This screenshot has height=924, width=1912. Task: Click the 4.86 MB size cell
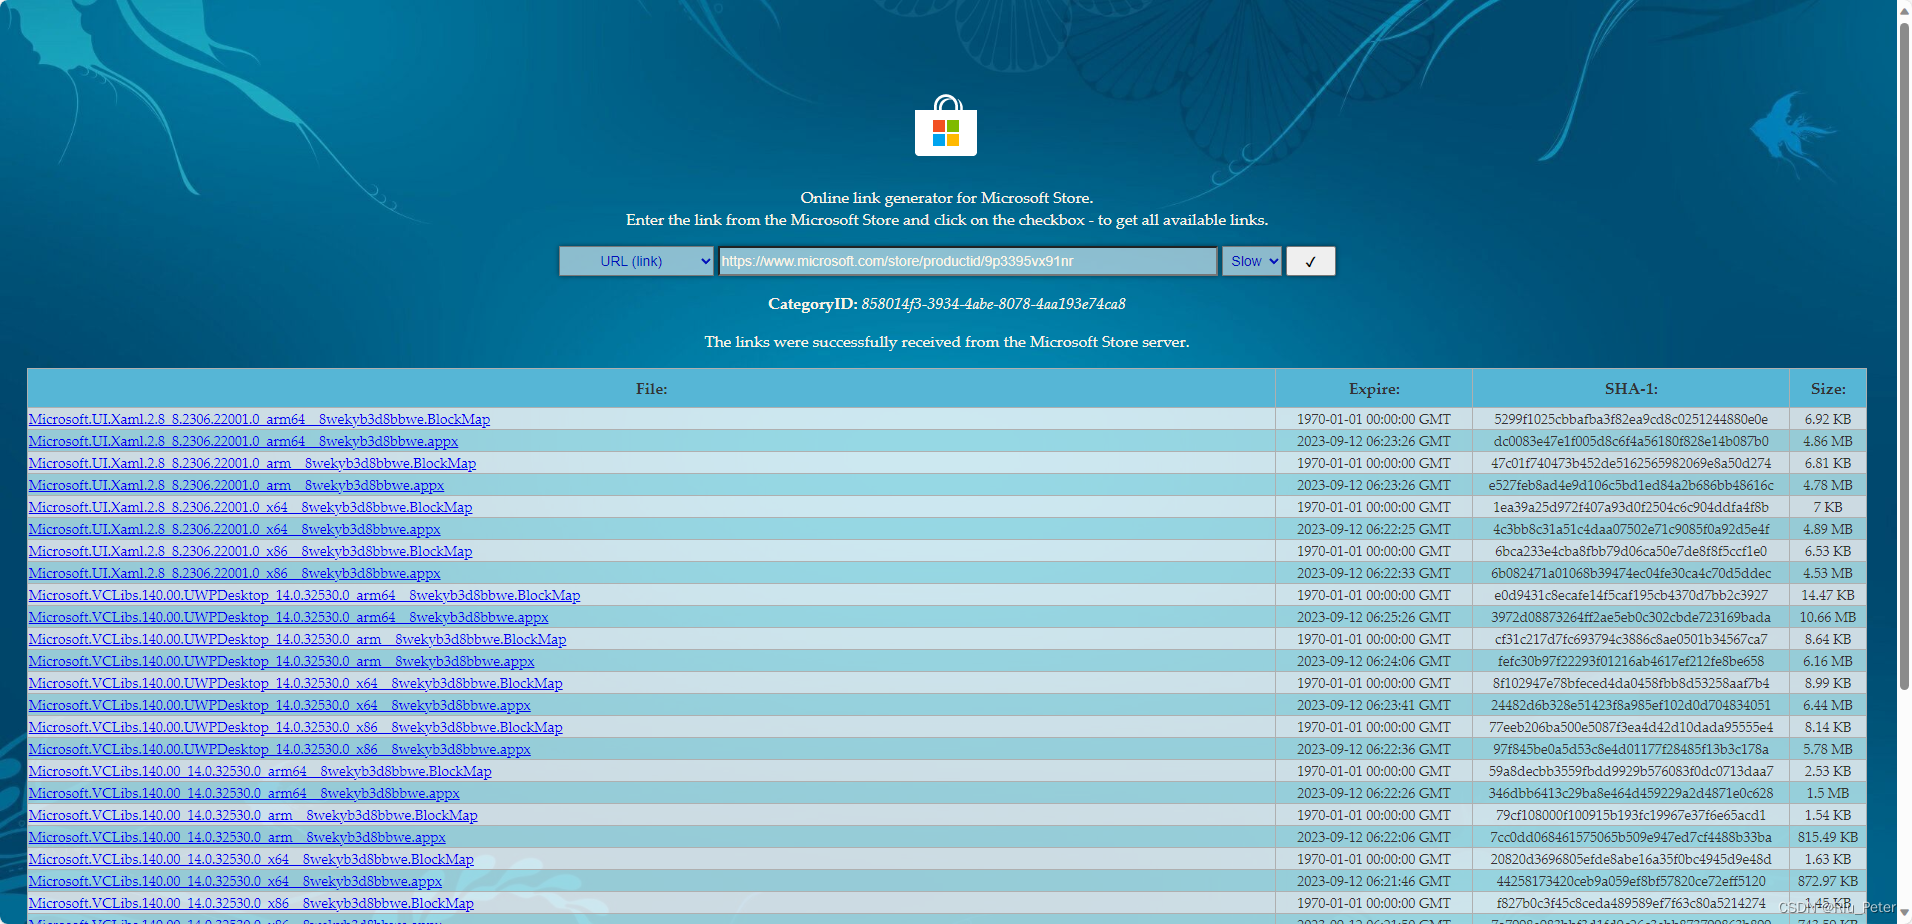1828,441
